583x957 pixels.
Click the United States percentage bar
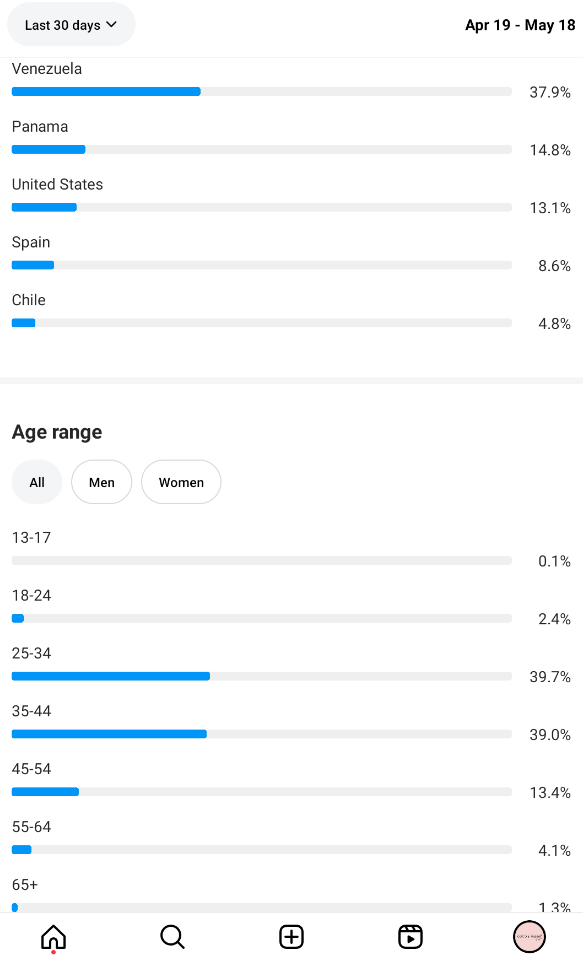261,208
